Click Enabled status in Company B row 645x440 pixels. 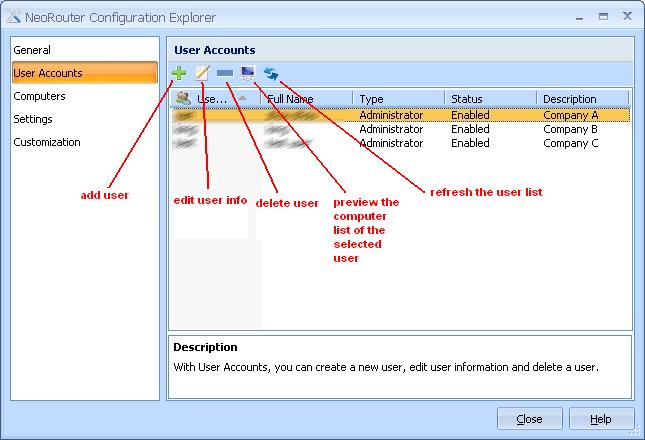pos(470,129)
